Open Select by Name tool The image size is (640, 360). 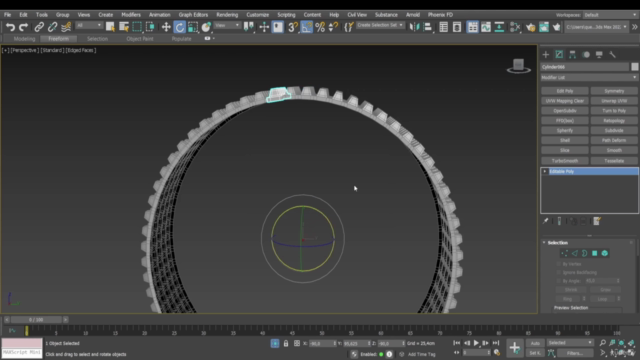point(124,27)
